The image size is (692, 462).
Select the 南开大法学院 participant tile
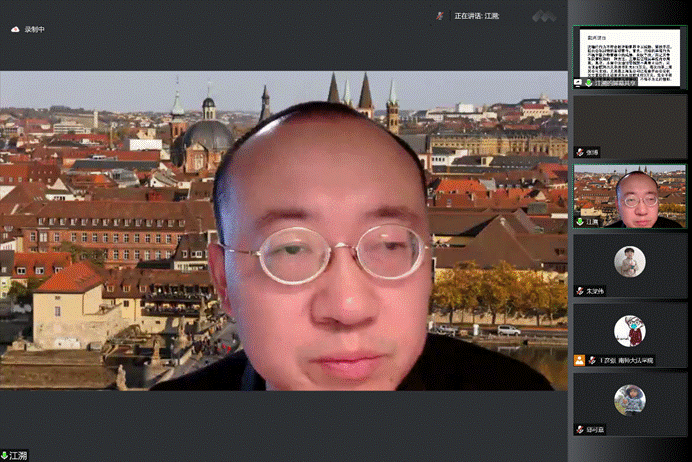pos(629,335)
